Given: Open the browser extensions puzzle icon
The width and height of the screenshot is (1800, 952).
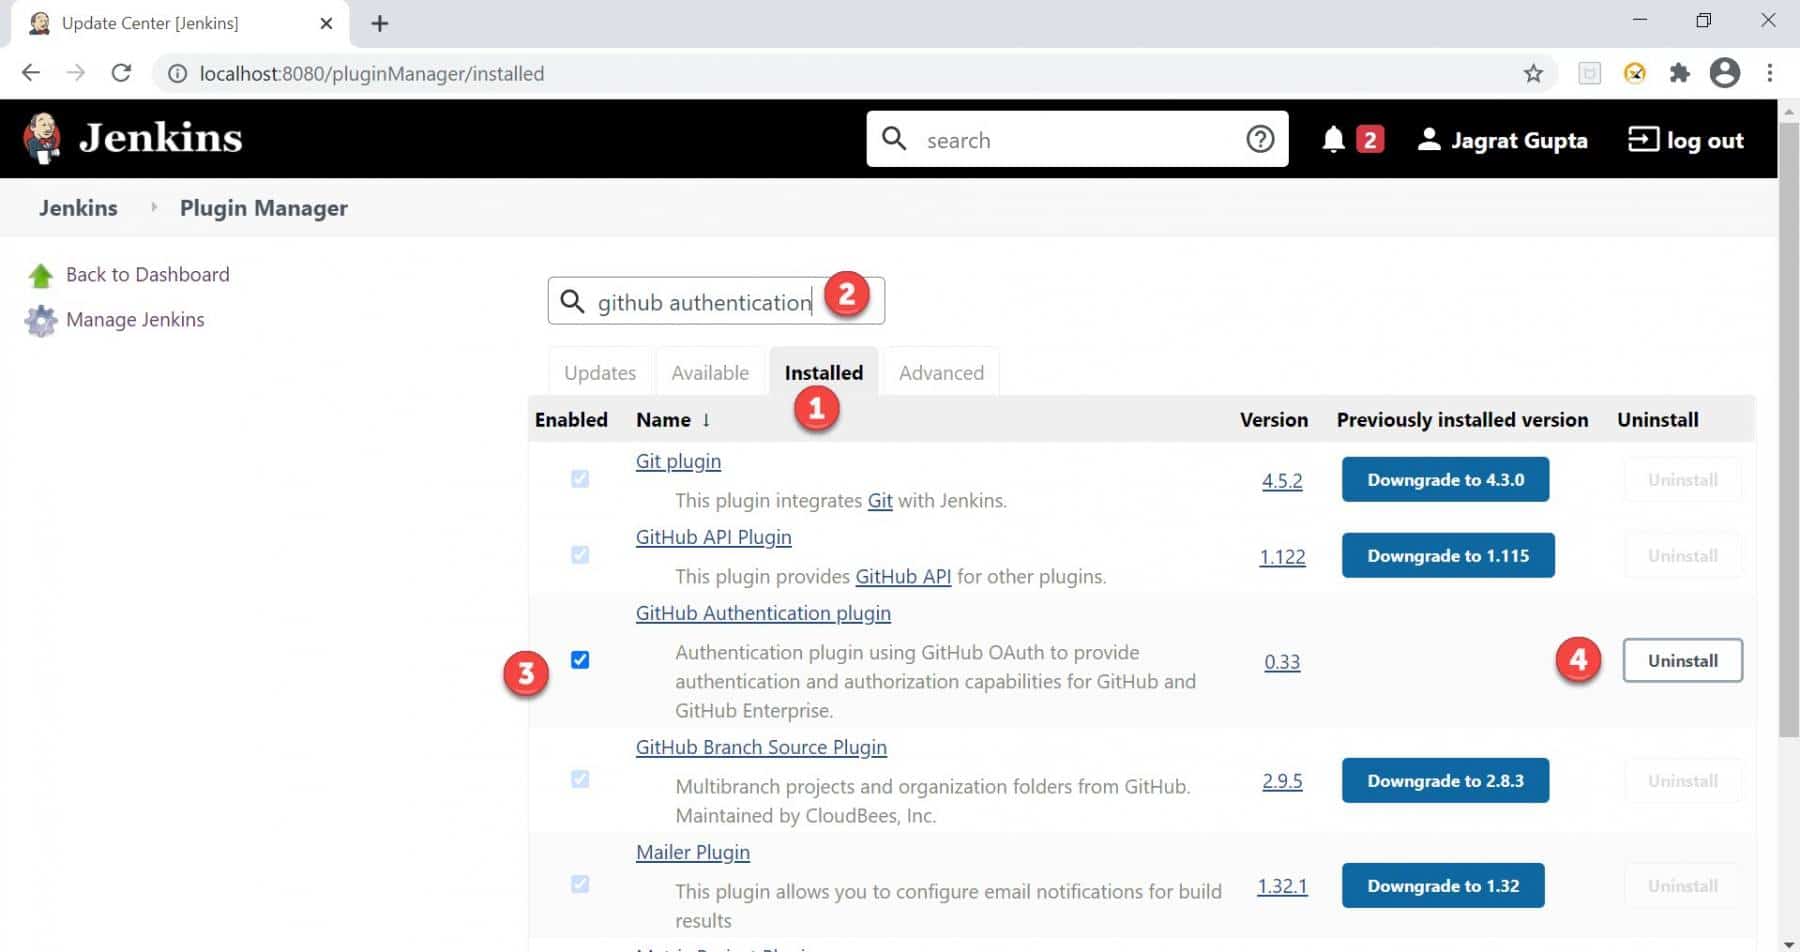Looking at the screenshot, I should [x=1680, y=73].
